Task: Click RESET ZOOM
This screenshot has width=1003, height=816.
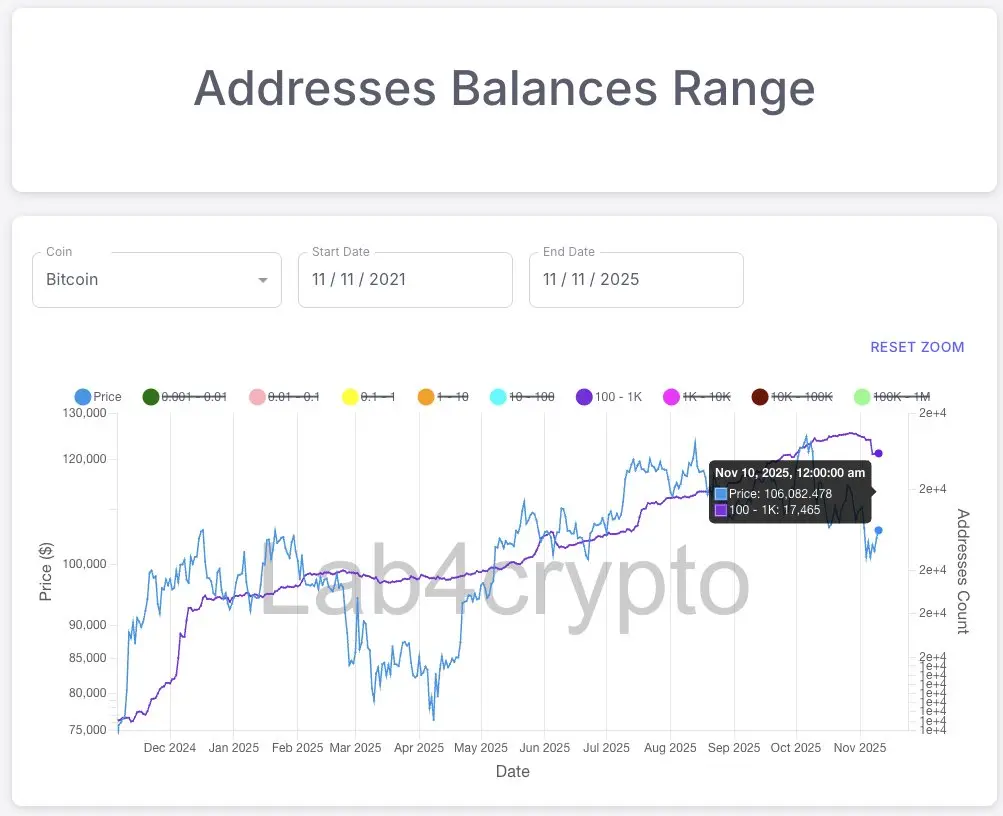Action: (917, 347)
